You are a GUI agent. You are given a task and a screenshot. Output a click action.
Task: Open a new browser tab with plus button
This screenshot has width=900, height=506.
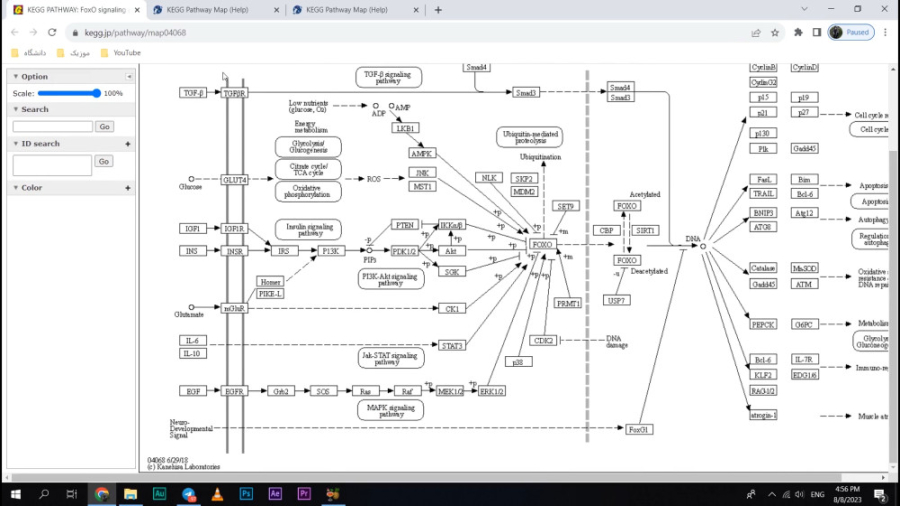[x=438, y=10]
